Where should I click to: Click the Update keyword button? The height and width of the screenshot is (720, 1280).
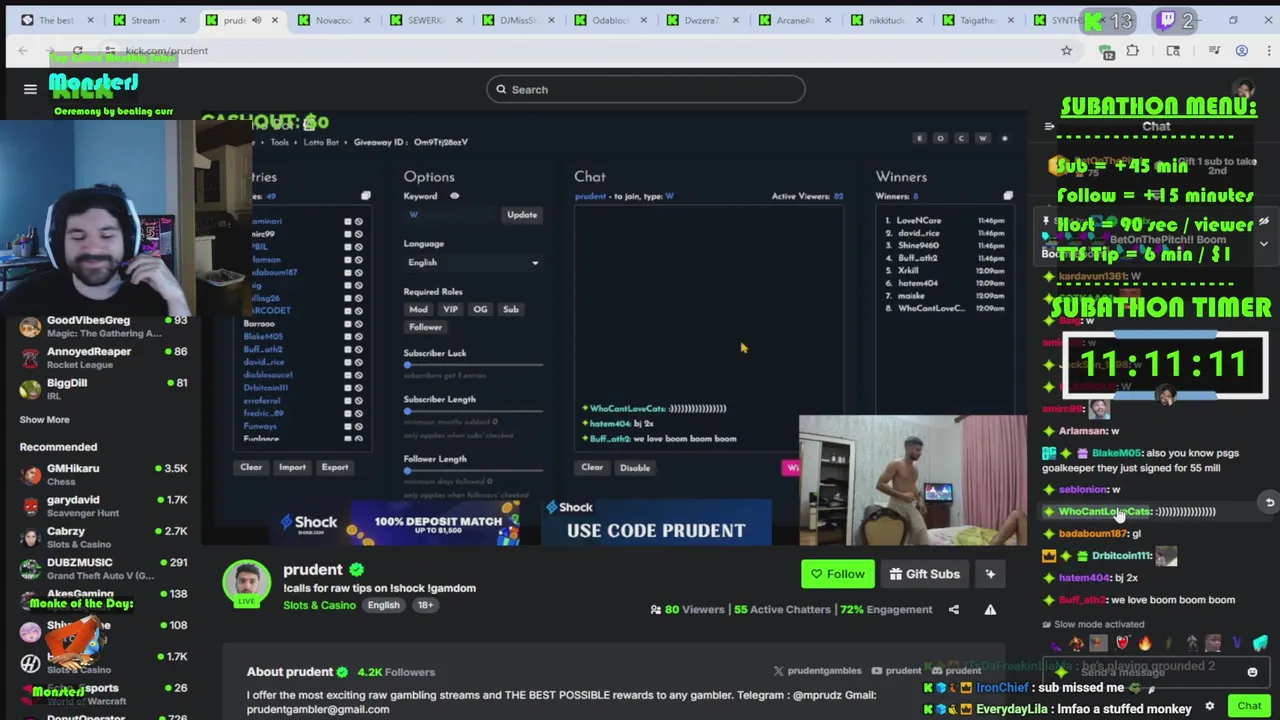[x=522, y=214]
